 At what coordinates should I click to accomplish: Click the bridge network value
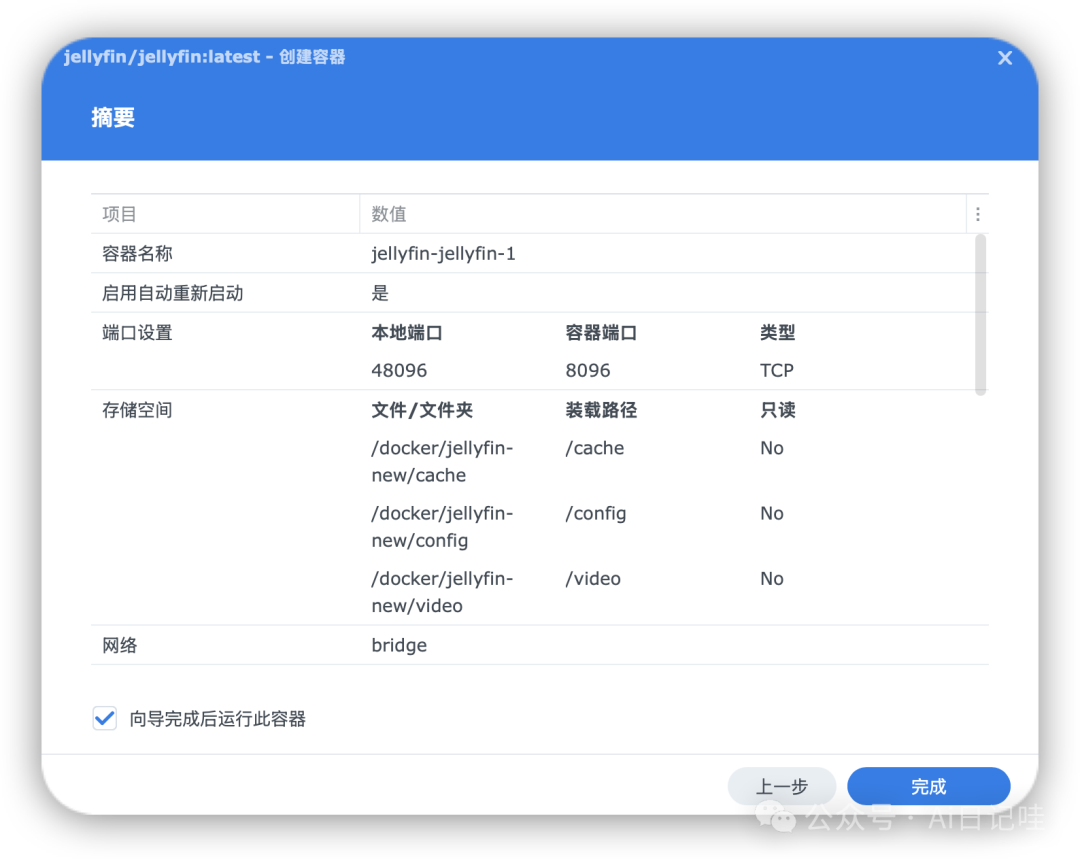399,645
